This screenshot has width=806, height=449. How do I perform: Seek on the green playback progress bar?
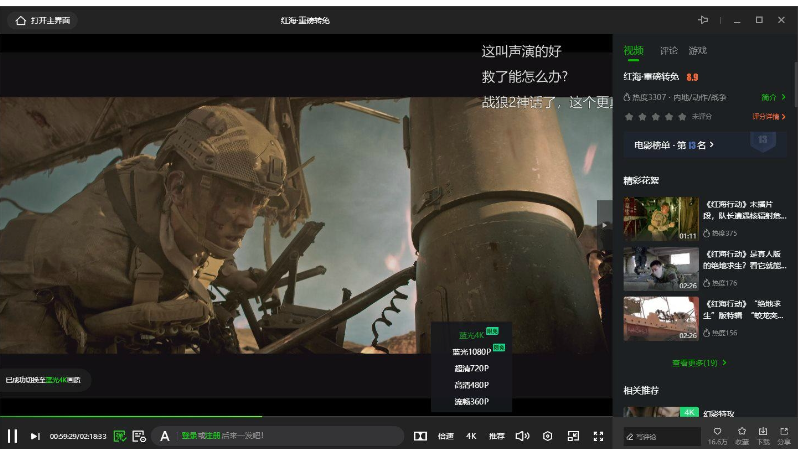(306, 417)
